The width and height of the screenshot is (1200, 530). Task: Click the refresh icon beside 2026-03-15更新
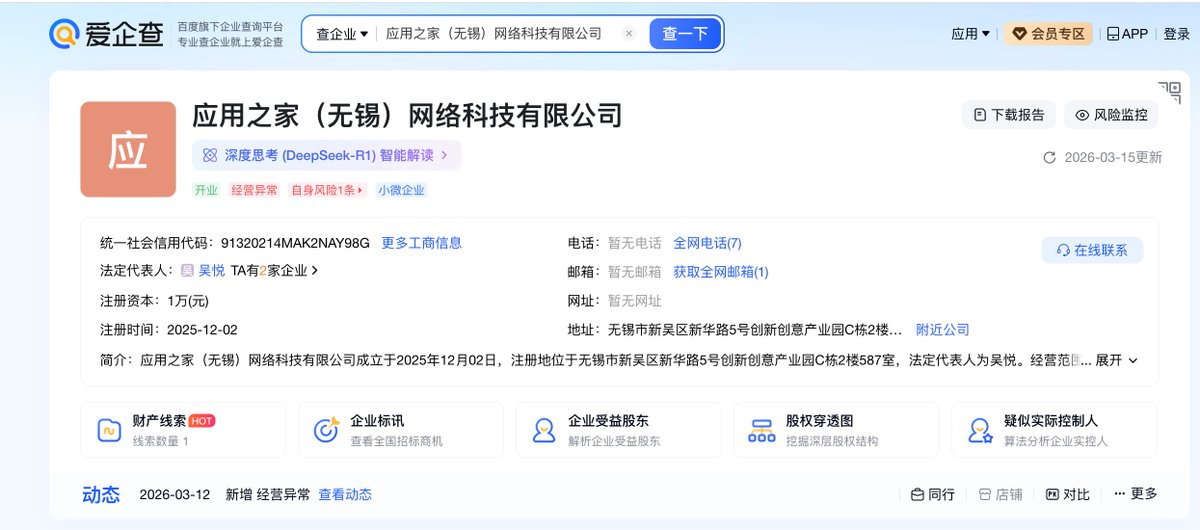1049,157
